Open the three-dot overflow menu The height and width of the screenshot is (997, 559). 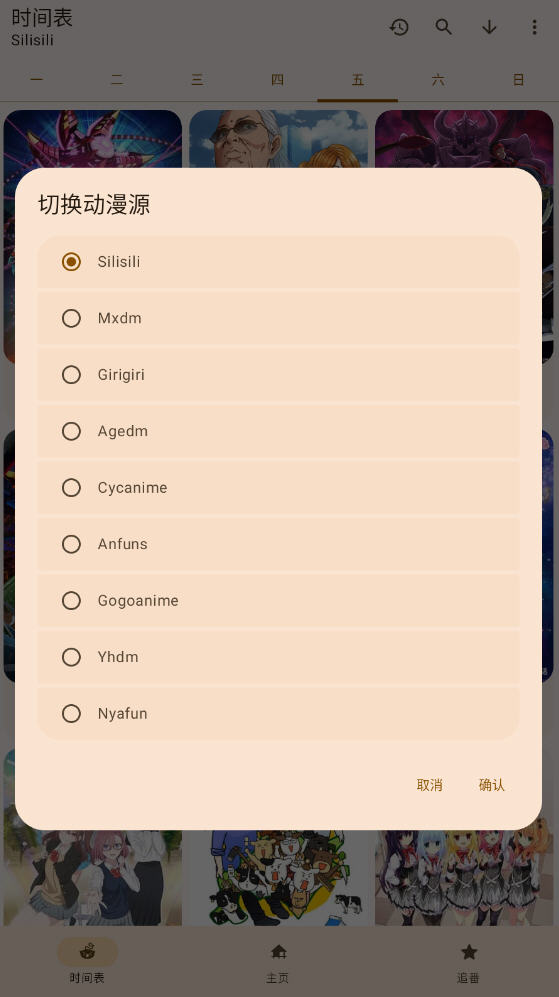[x=534, y=27]
